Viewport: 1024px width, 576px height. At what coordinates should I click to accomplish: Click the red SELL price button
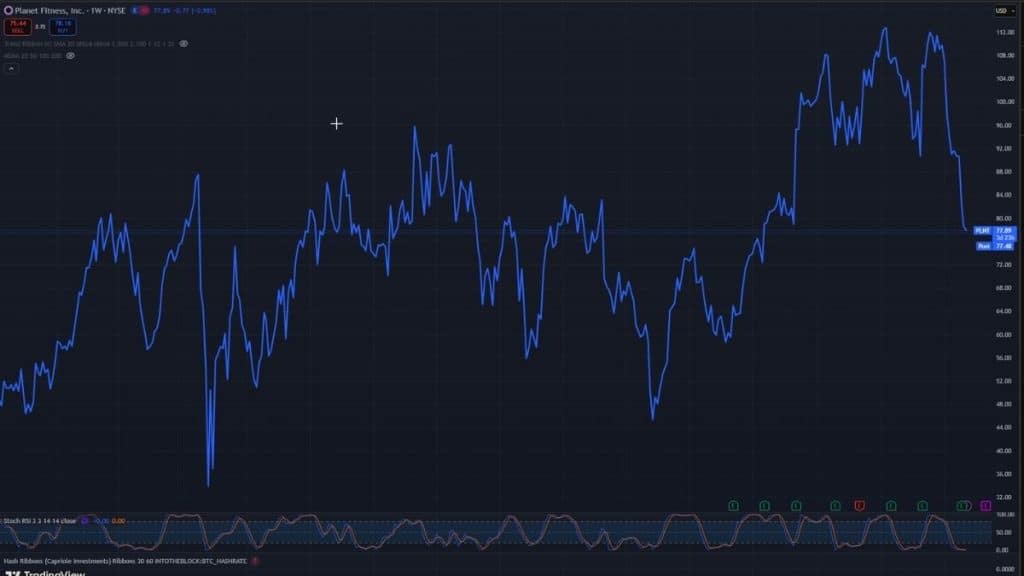pyautogui.click(x=18, y=25)
